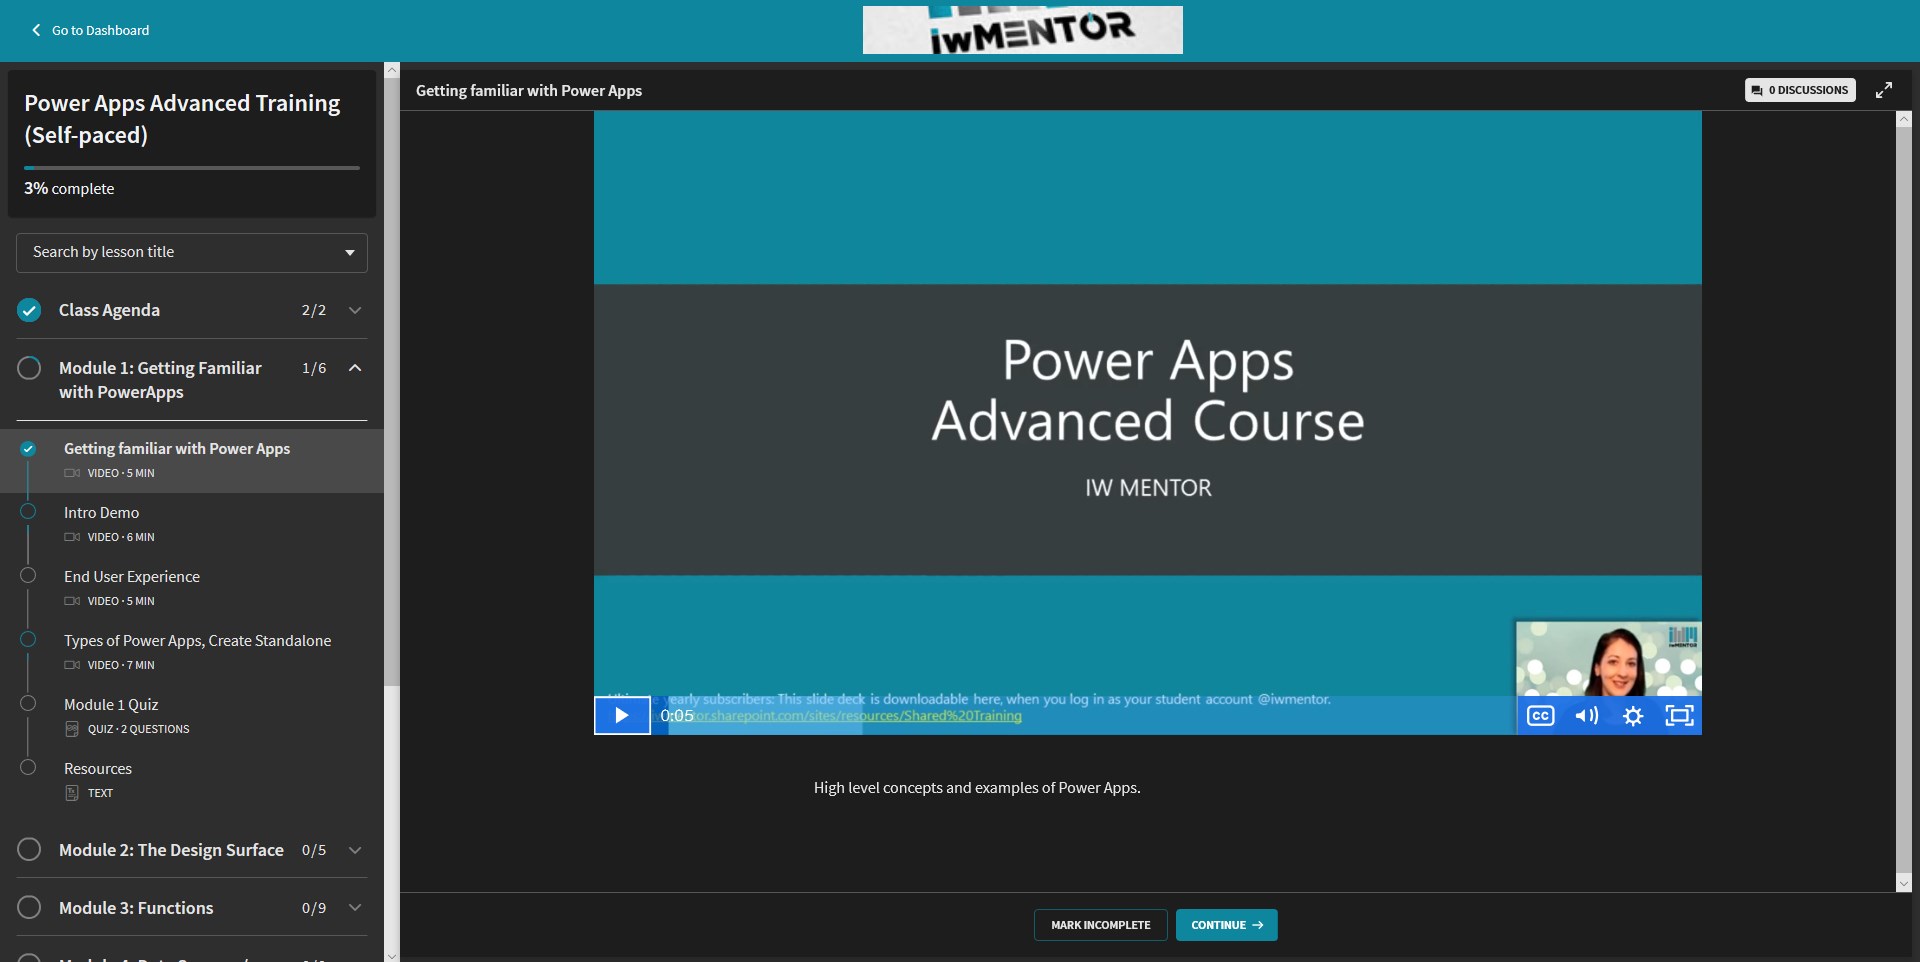Click Resources lesson status circle

pyautogui.click(x=28, y=767)
